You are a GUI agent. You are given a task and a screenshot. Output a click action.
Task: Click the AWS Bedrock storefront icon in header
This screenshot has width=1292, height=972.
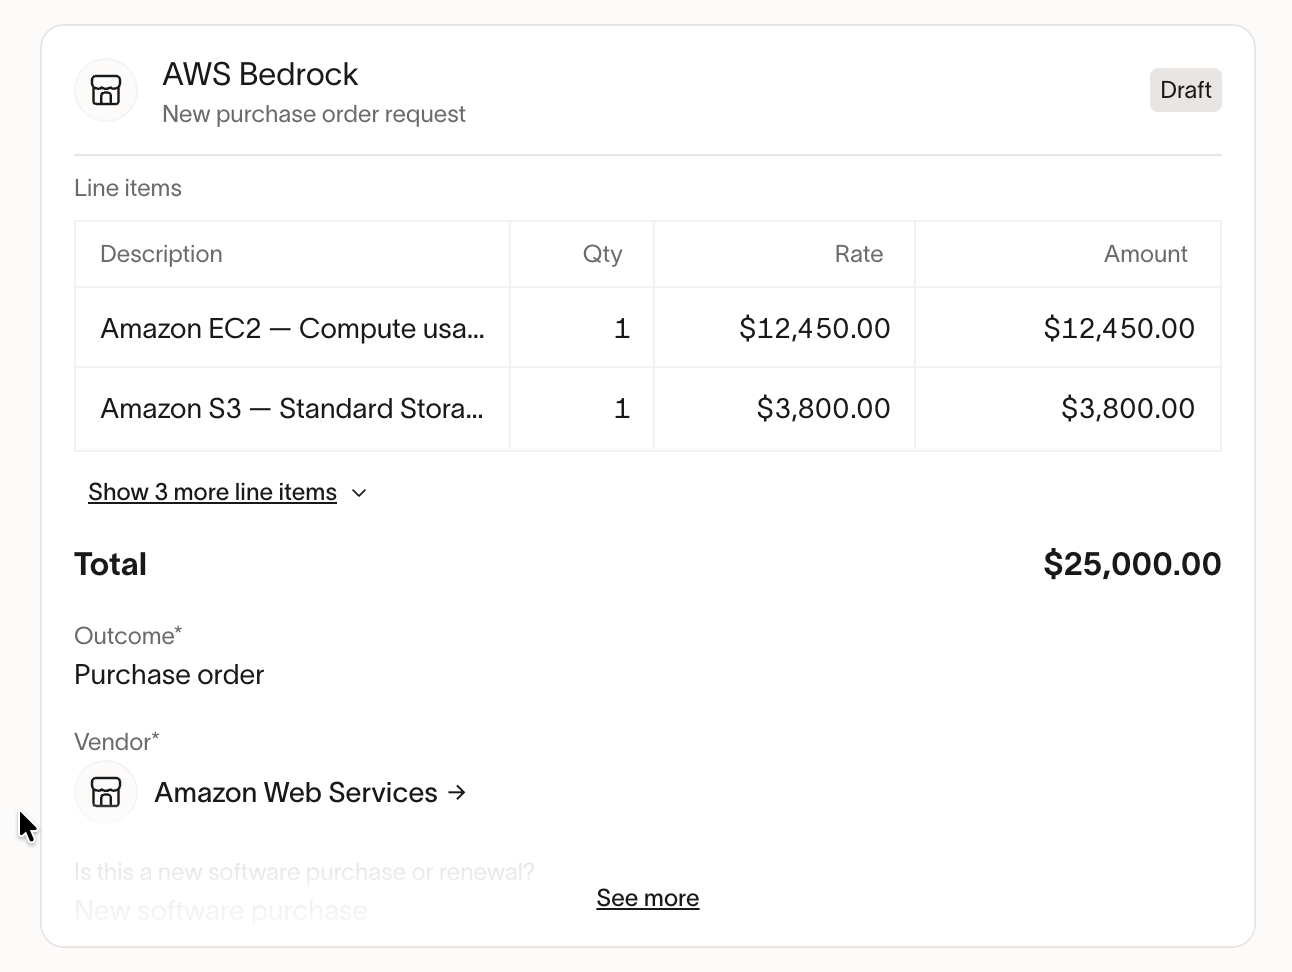click(x=106, y=90)
